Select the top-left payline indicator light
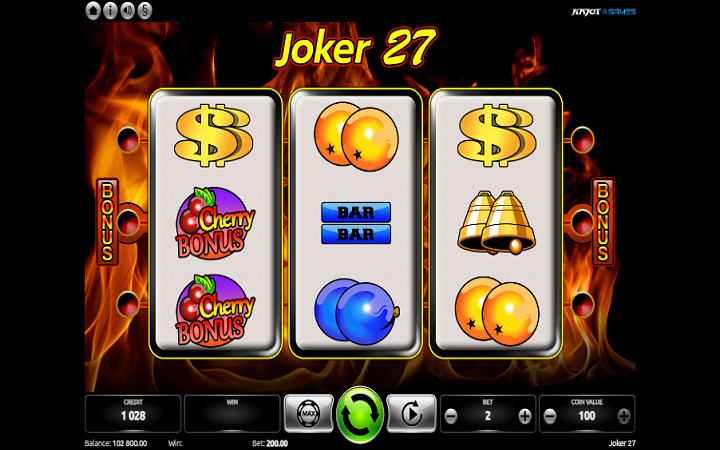 click(x=128, y=140)
